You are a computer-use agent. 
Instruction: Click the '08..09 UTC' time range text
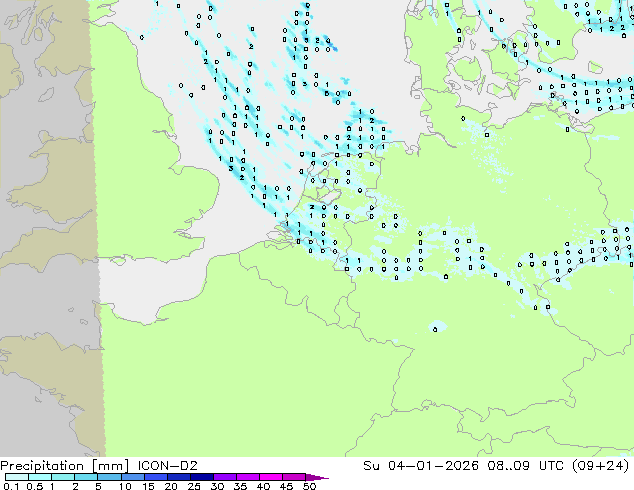(x=528, y=466)
